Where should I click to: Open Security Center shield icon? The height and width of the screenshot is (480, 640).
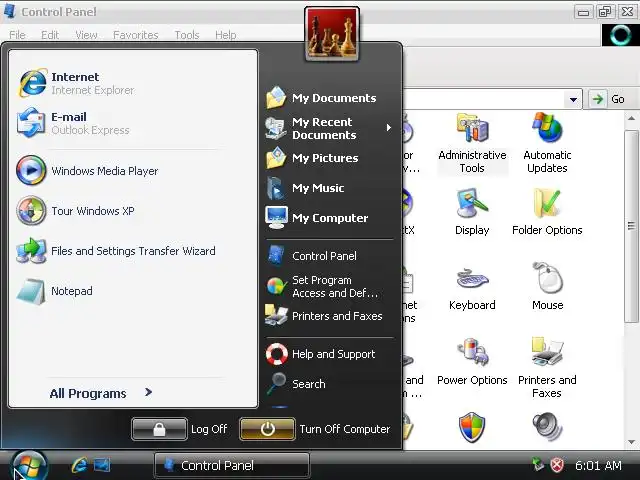(x=472, y=427)
